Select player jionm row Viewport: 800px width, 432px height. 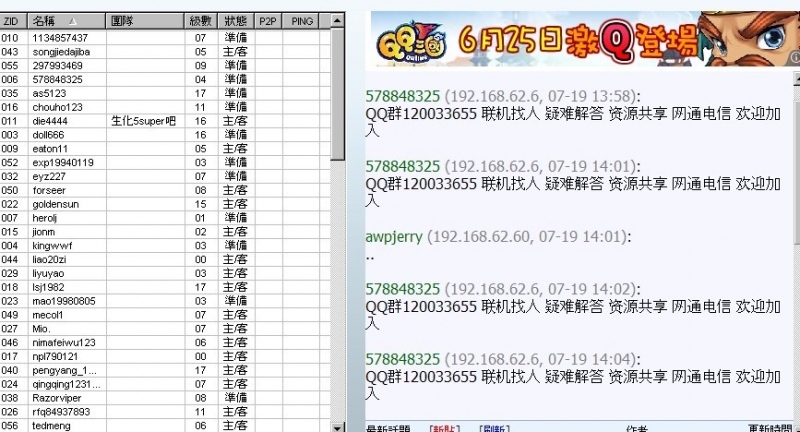coord(165,232)
